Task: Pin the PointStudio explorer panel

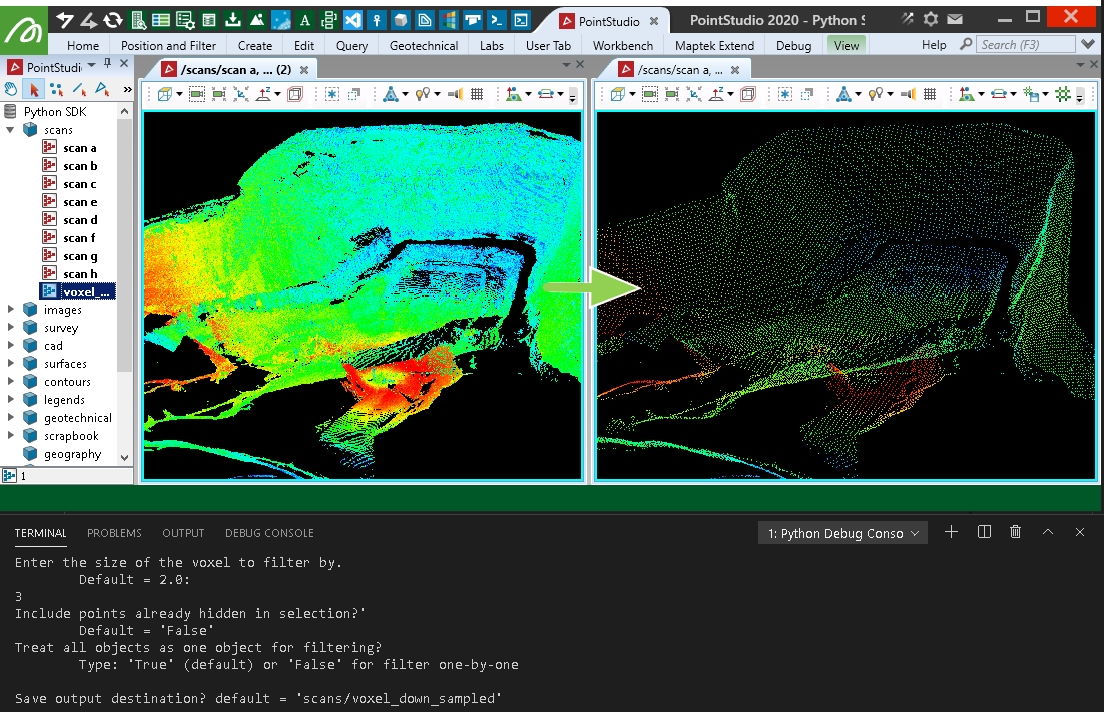Action: (x=107, y=64)
